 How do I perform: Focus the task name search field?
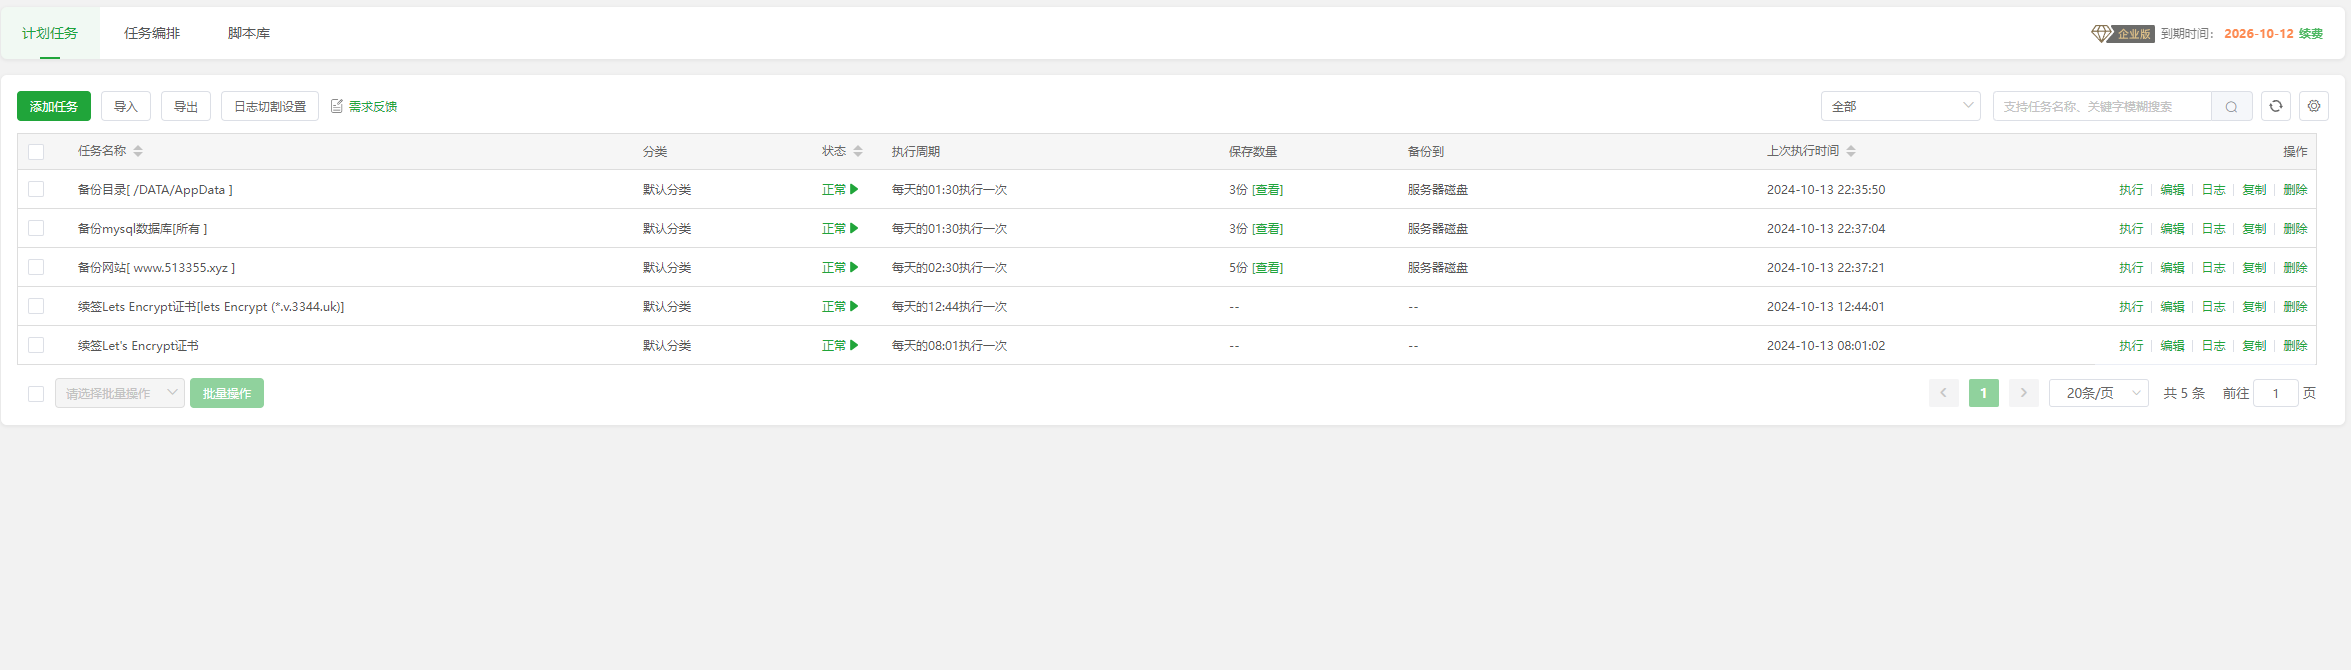(x=2100, y=106)
